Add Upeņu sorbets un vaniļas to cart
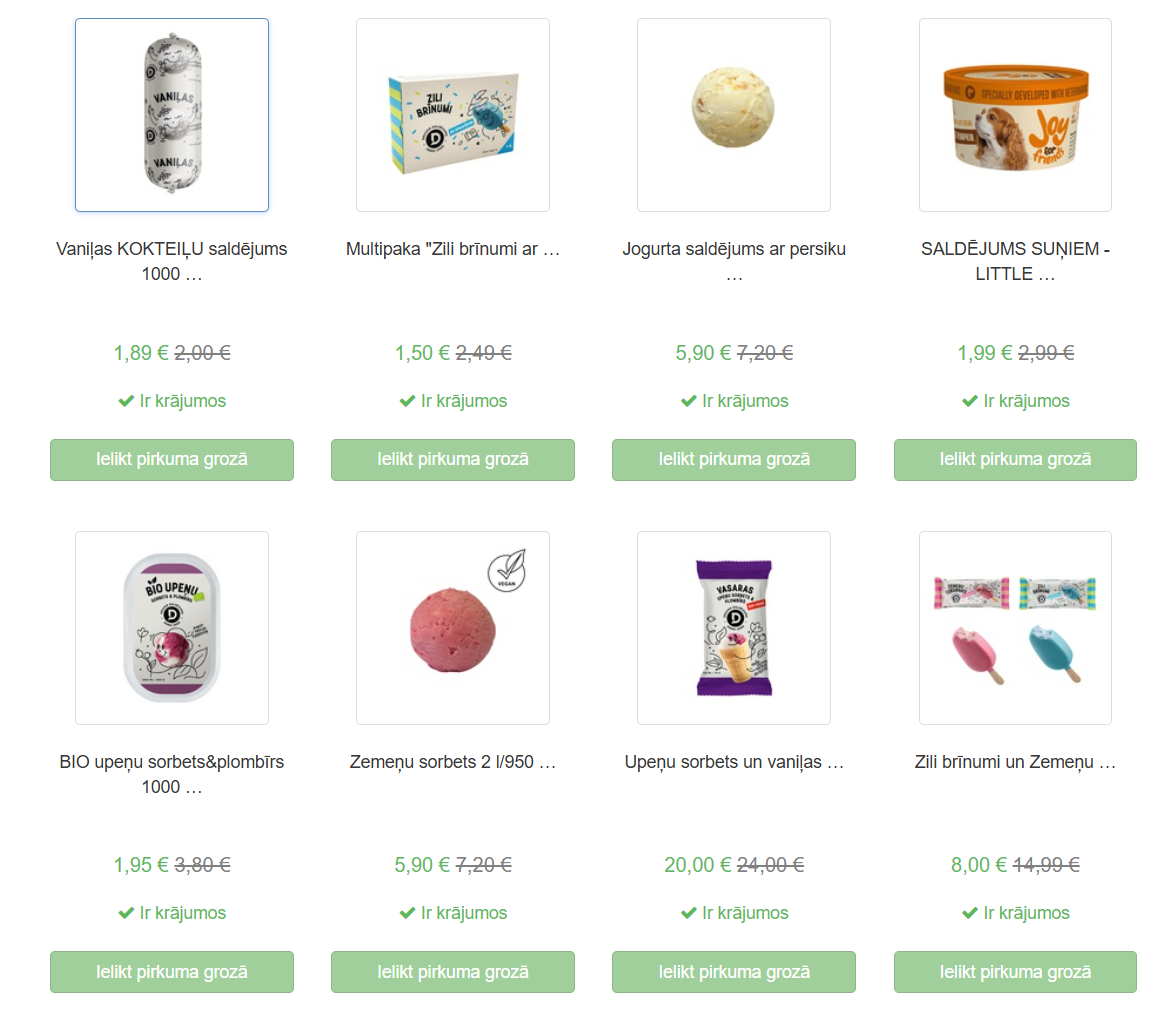1162x1021 pixels. [x=734, y=972]
